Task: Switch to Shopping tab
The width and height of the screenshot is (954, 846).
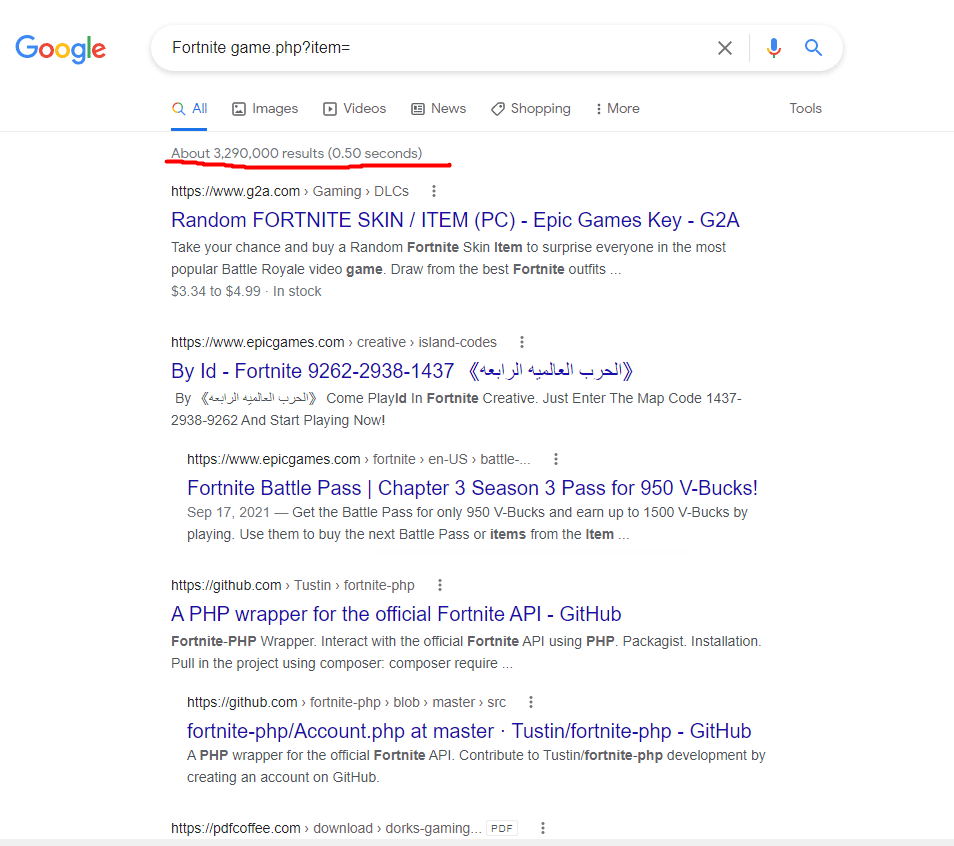Action: (531, 108)
